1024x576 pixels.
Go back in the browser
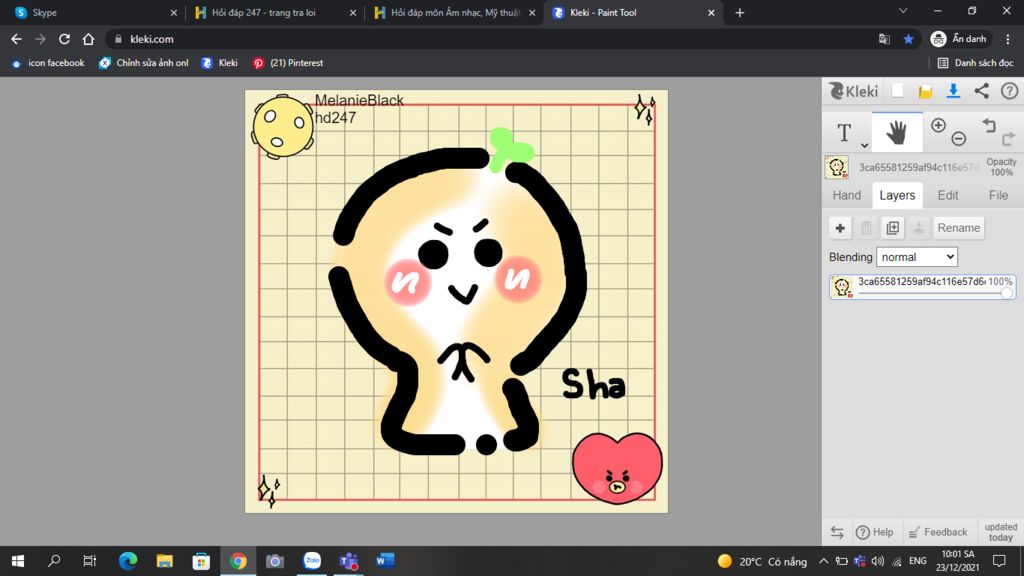[16, 39]
